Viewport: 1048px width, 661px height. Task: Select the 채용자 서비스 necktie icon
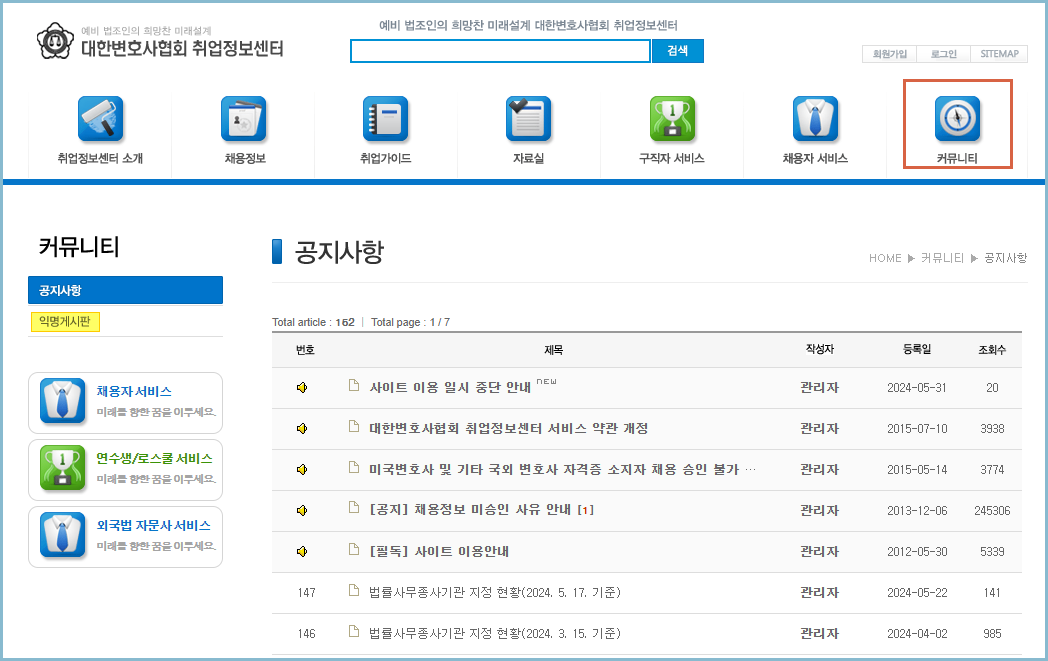(x=814, y=118)
